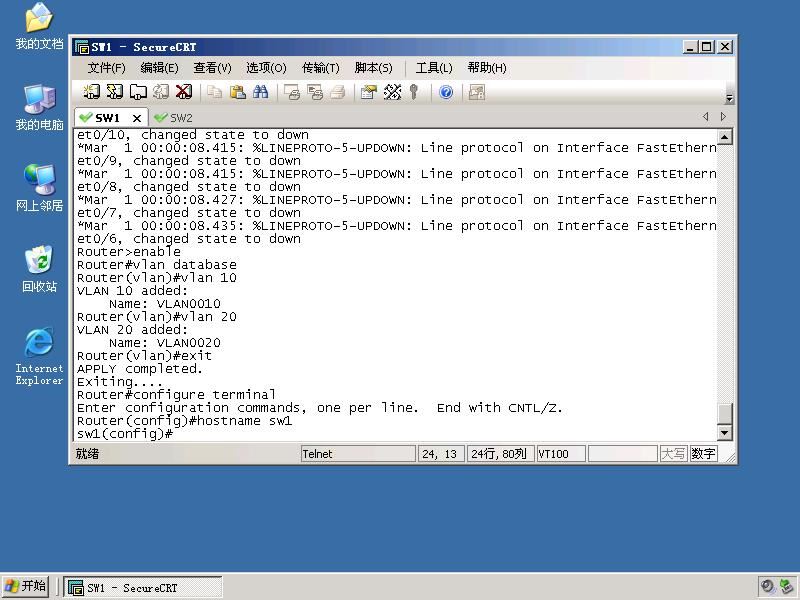Expand the toolbar overflow chevron
Viewport: 800px width, 600px height.
coord(730,98)
